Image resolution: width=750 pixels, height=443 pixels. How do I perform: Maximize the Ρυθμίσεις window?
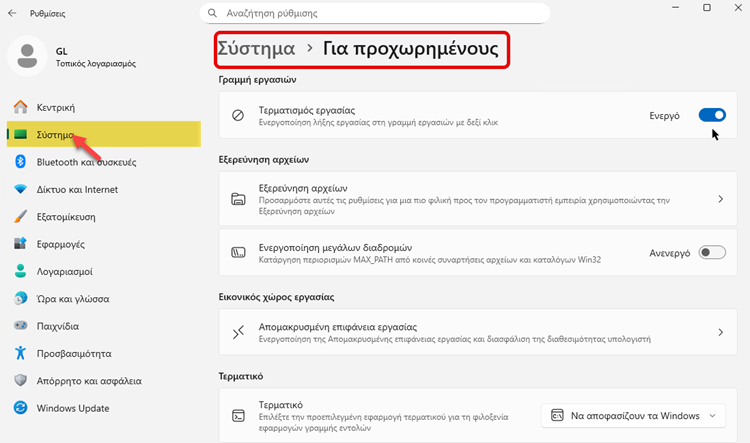click(x=706, y=8)
